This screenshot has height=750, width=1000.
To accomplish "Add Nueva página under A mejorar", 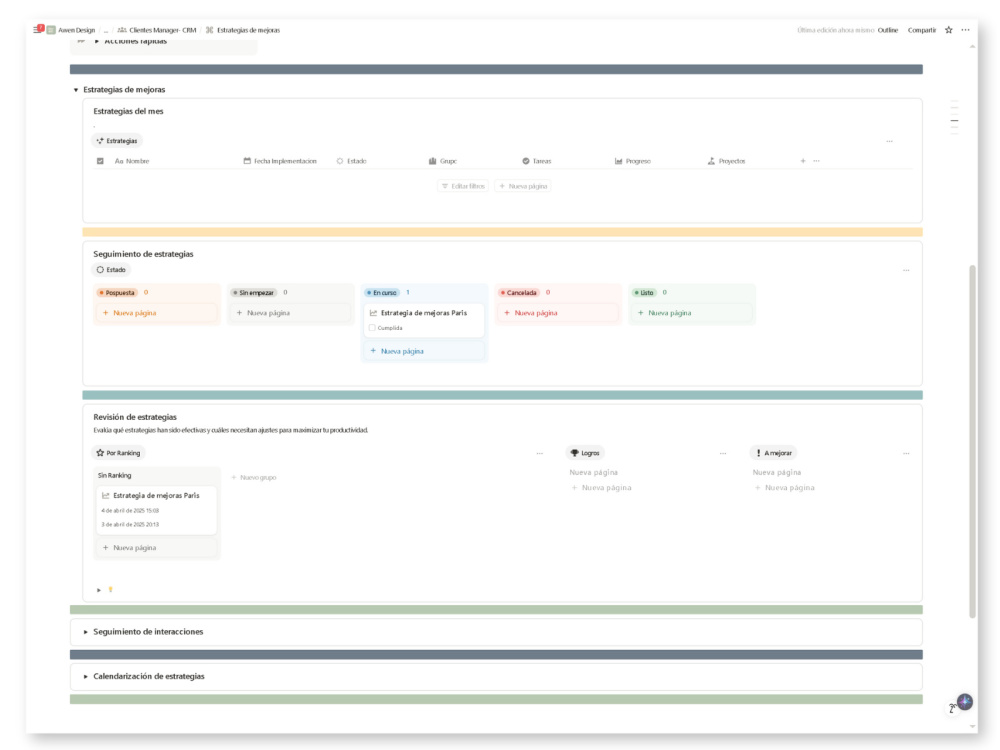I will click(784, 488).
